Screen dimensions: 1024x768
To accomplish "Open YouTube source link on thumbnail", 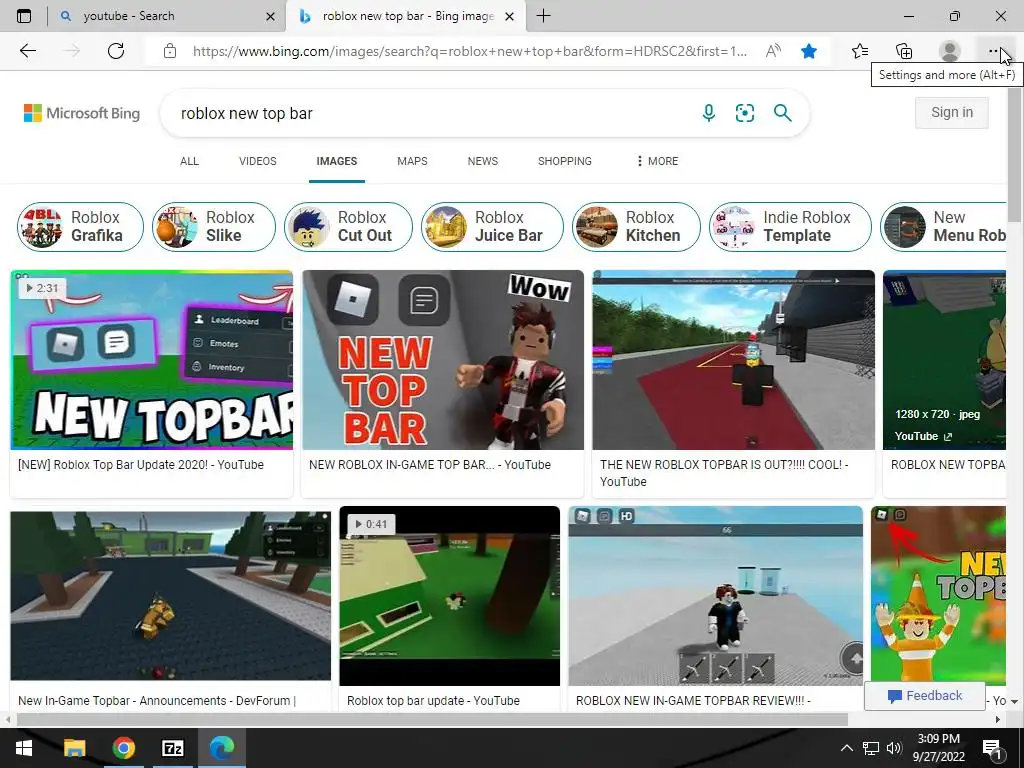I will click(923, 436).
